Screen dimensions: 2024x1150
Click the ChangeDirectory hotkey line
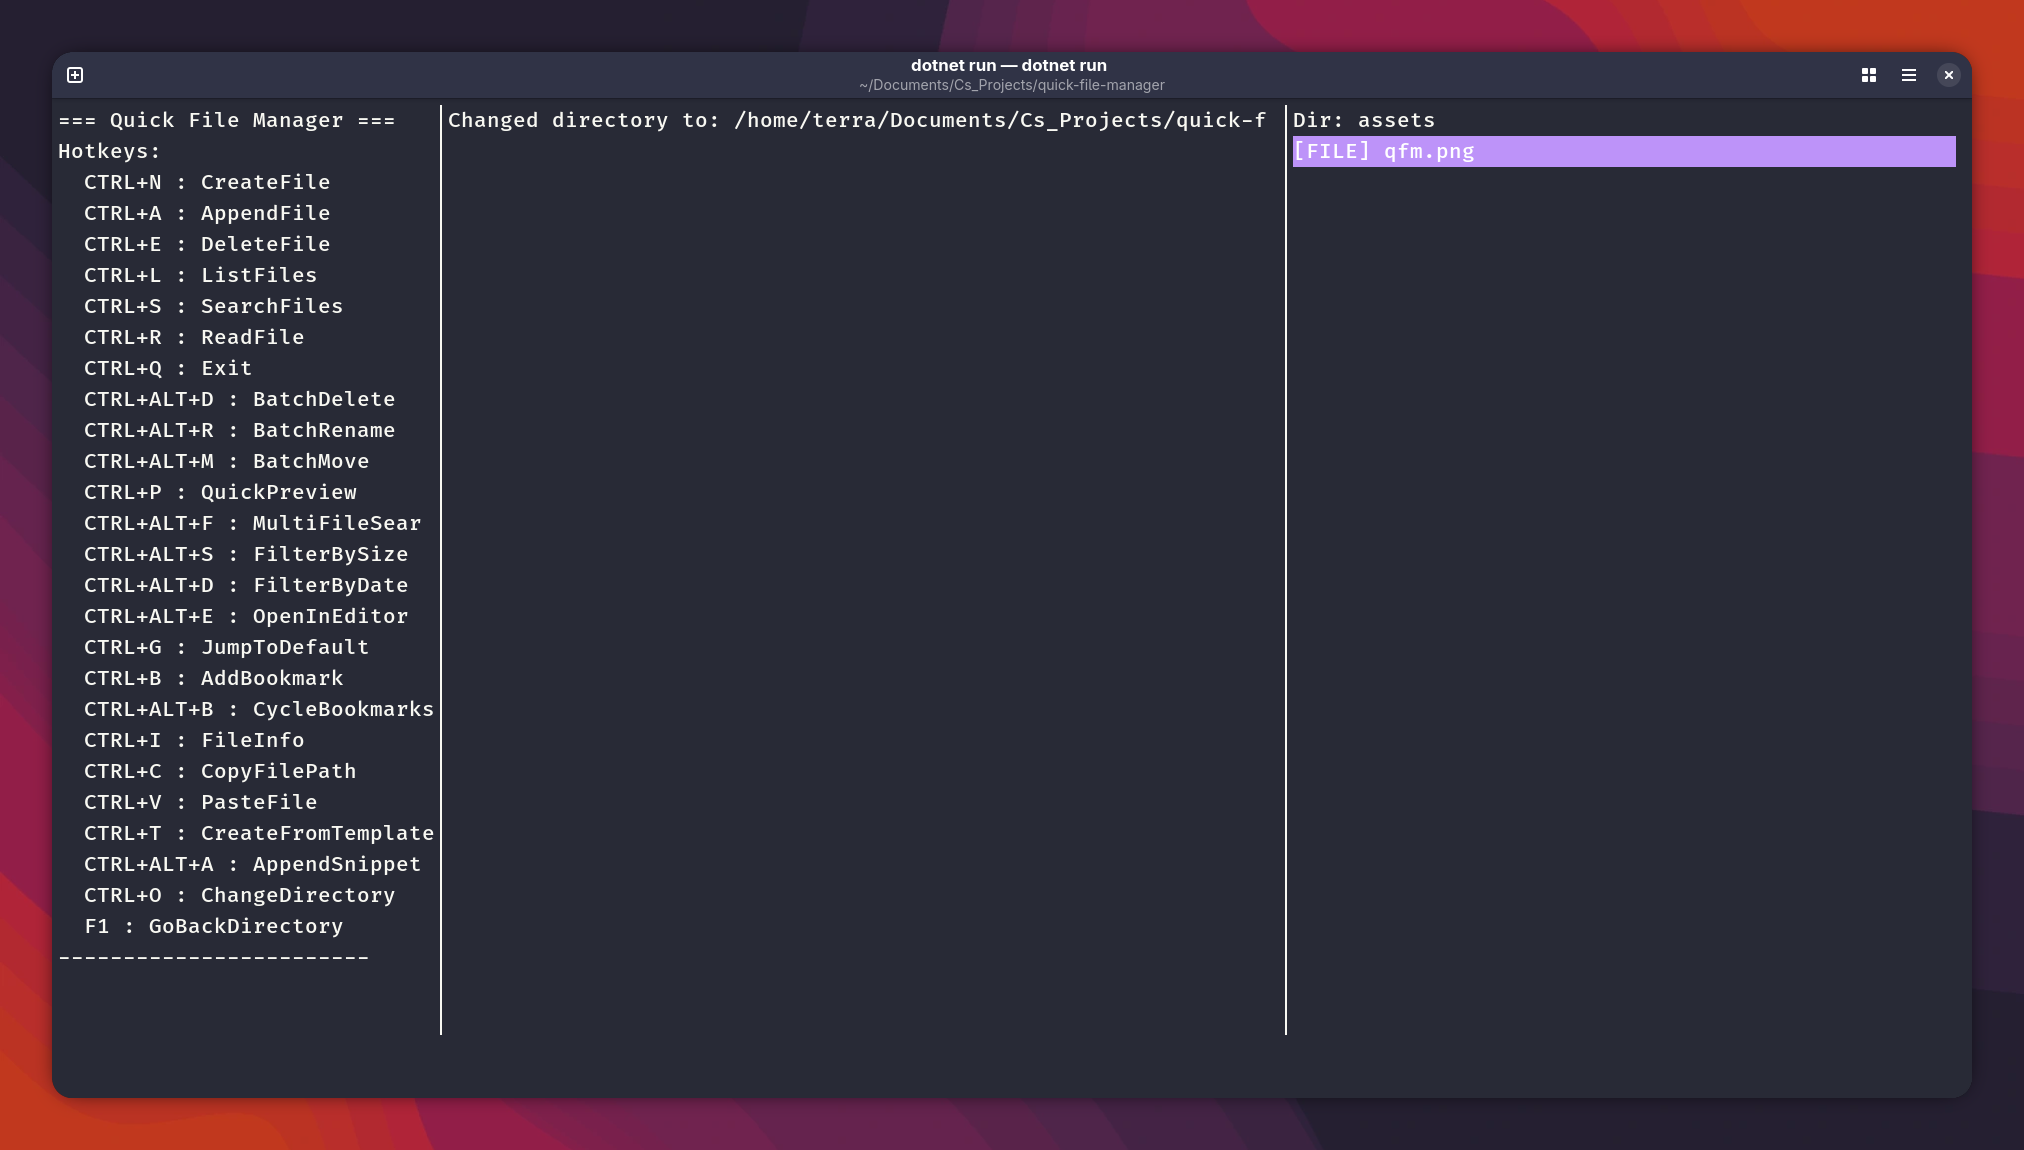[239, 896]
